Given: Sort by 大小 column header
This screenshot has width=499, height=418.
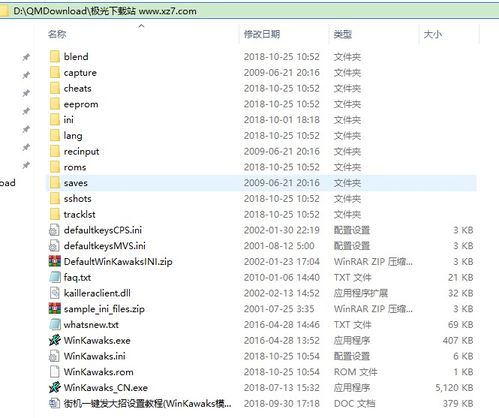Looking at the screenshot, I should (x=433, y=34).
